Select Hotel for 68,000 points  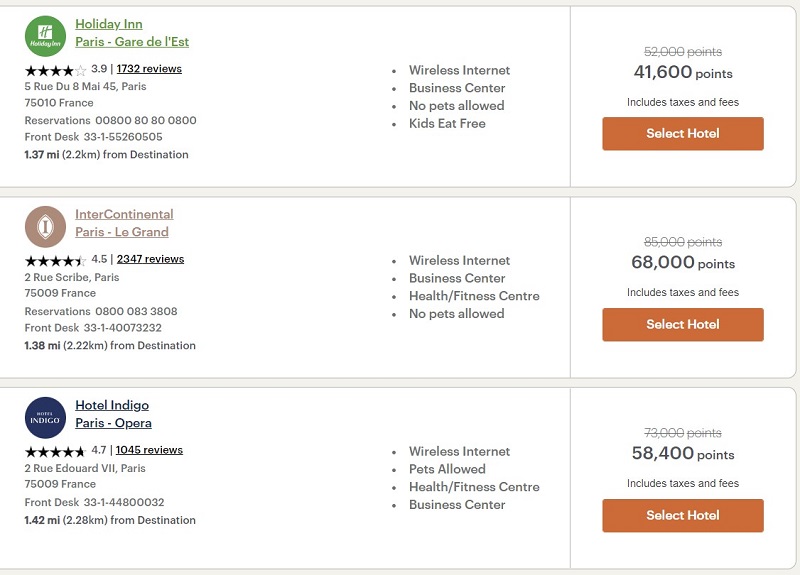click(x=683, y=324)
